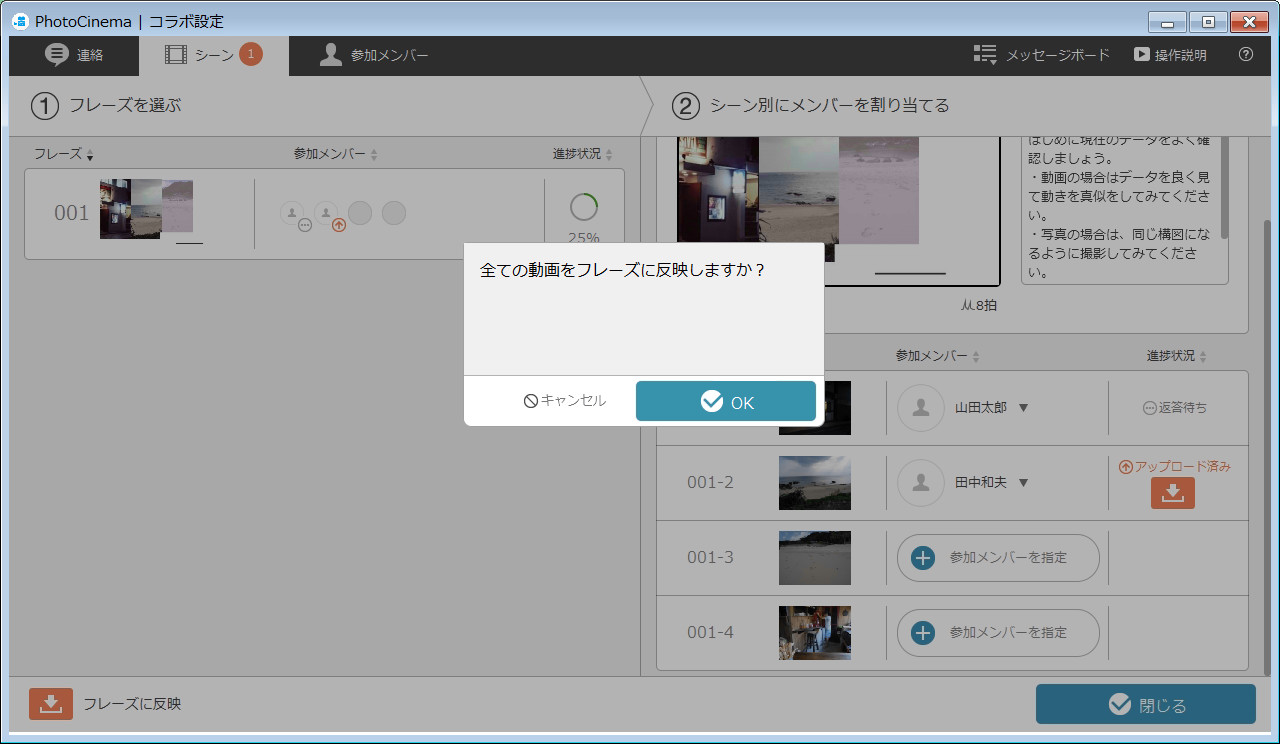Click the フレーズに反映 download icon
The width and height of the screenshot is (1280, 744).
[x=51, y=704]
